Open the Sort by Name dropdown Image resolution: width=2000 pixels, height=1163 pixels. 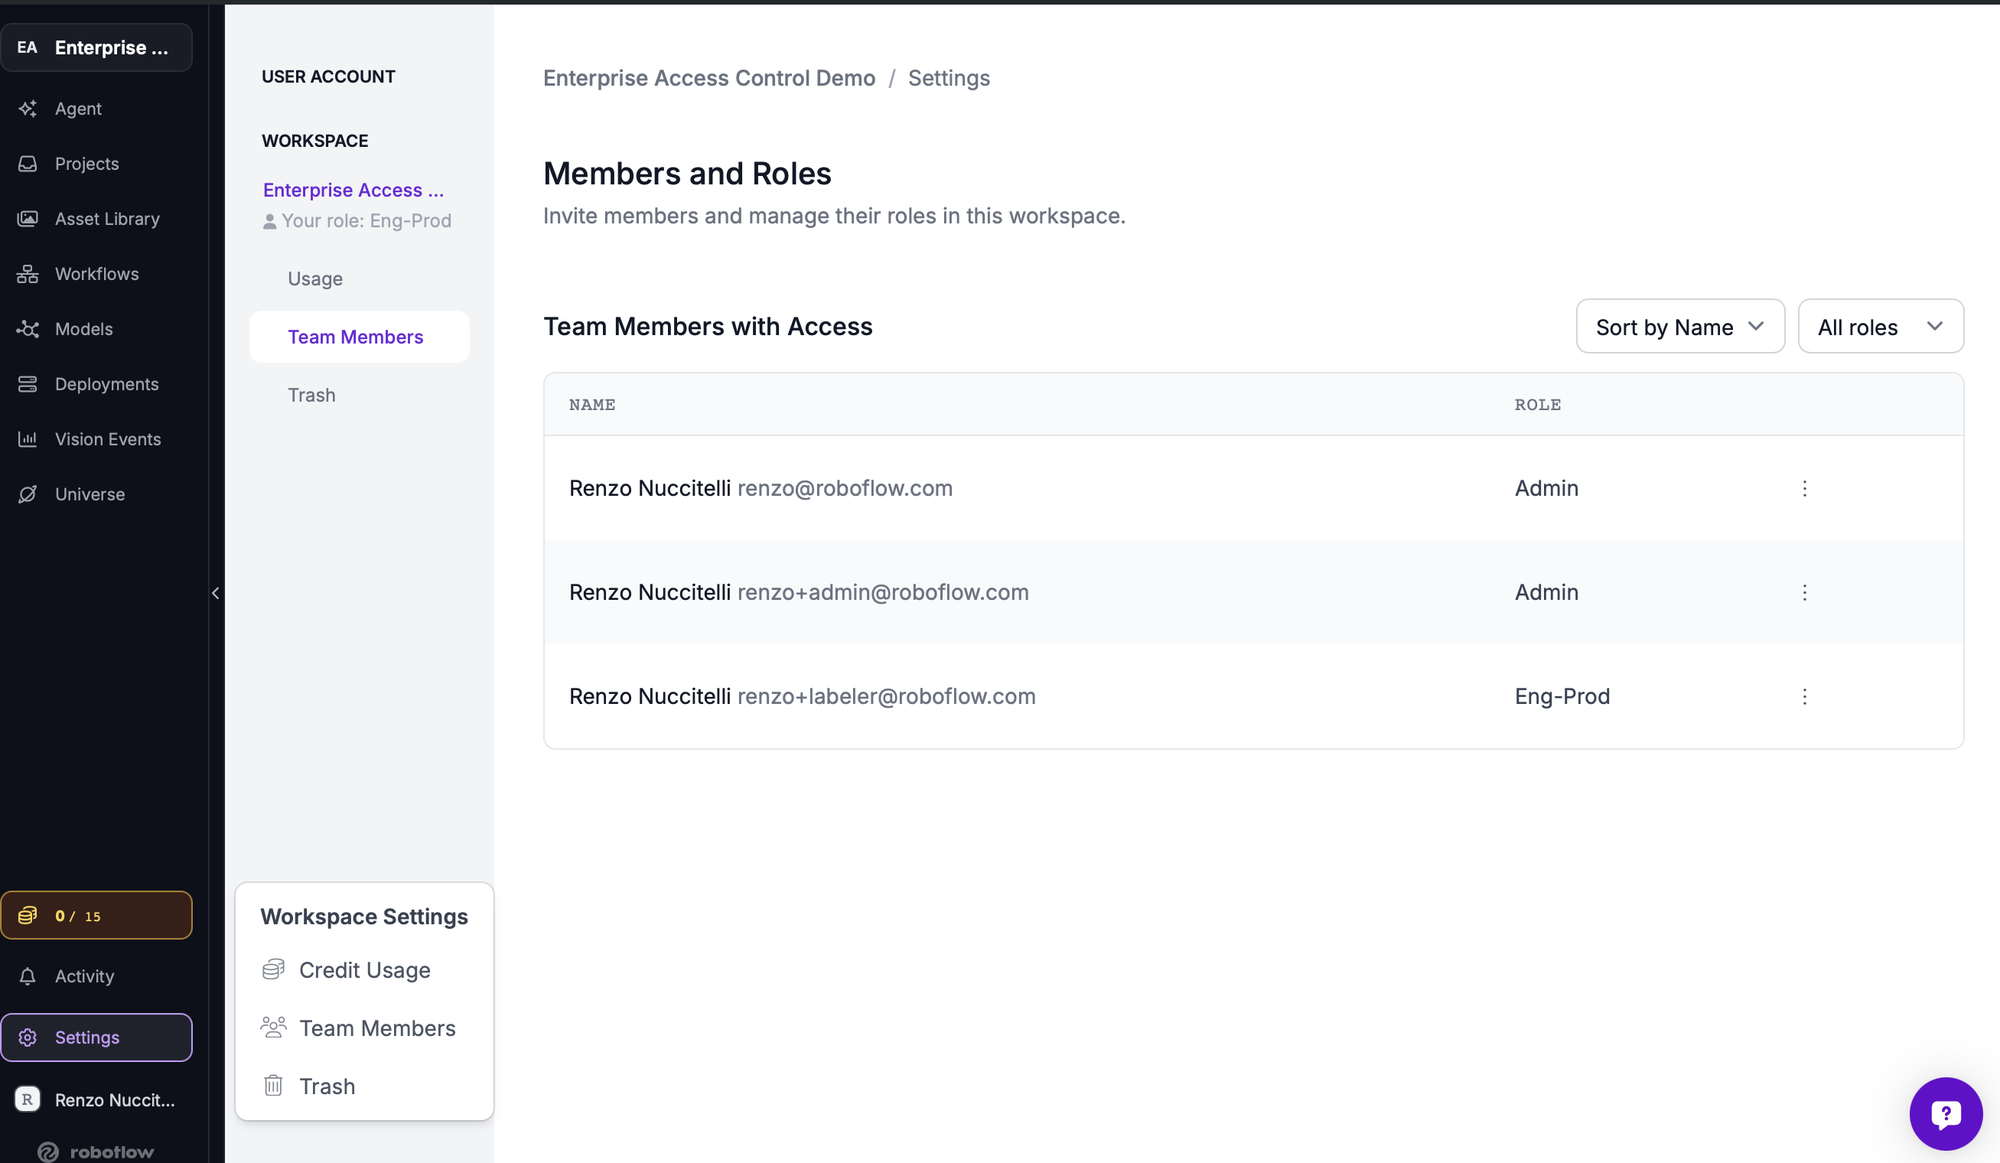pyautogui.click(x=1680, y=326)
